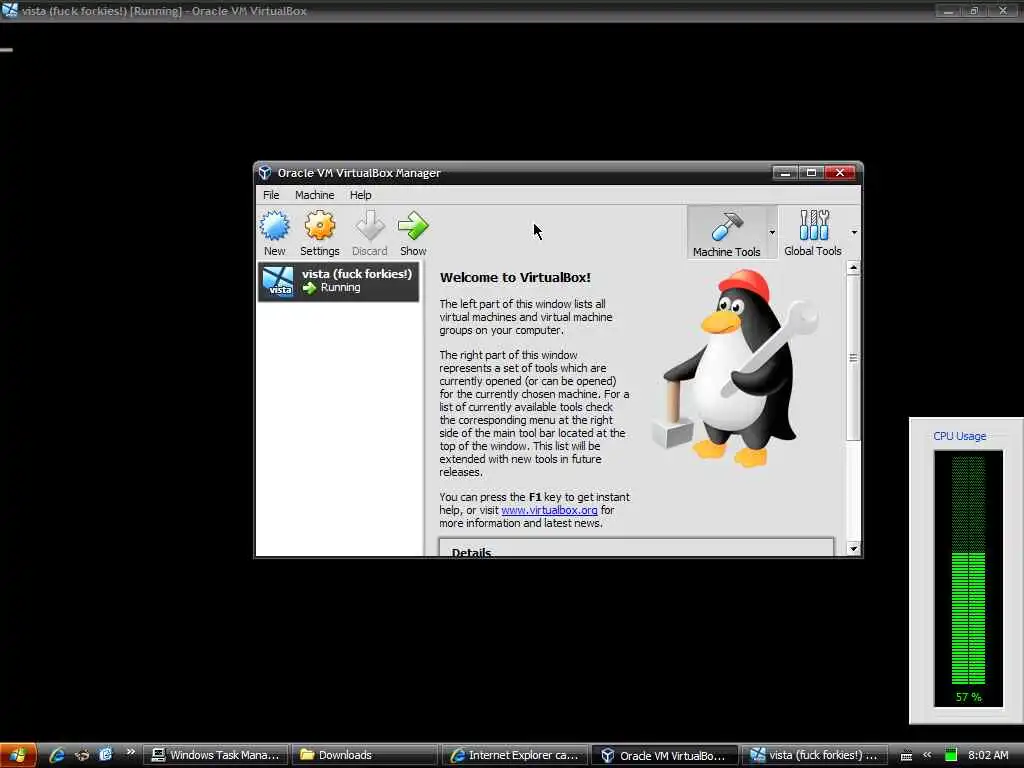The image size is (1024, 768).
Task: Click the 57 % CPU value
Action: tap(968, 697)
